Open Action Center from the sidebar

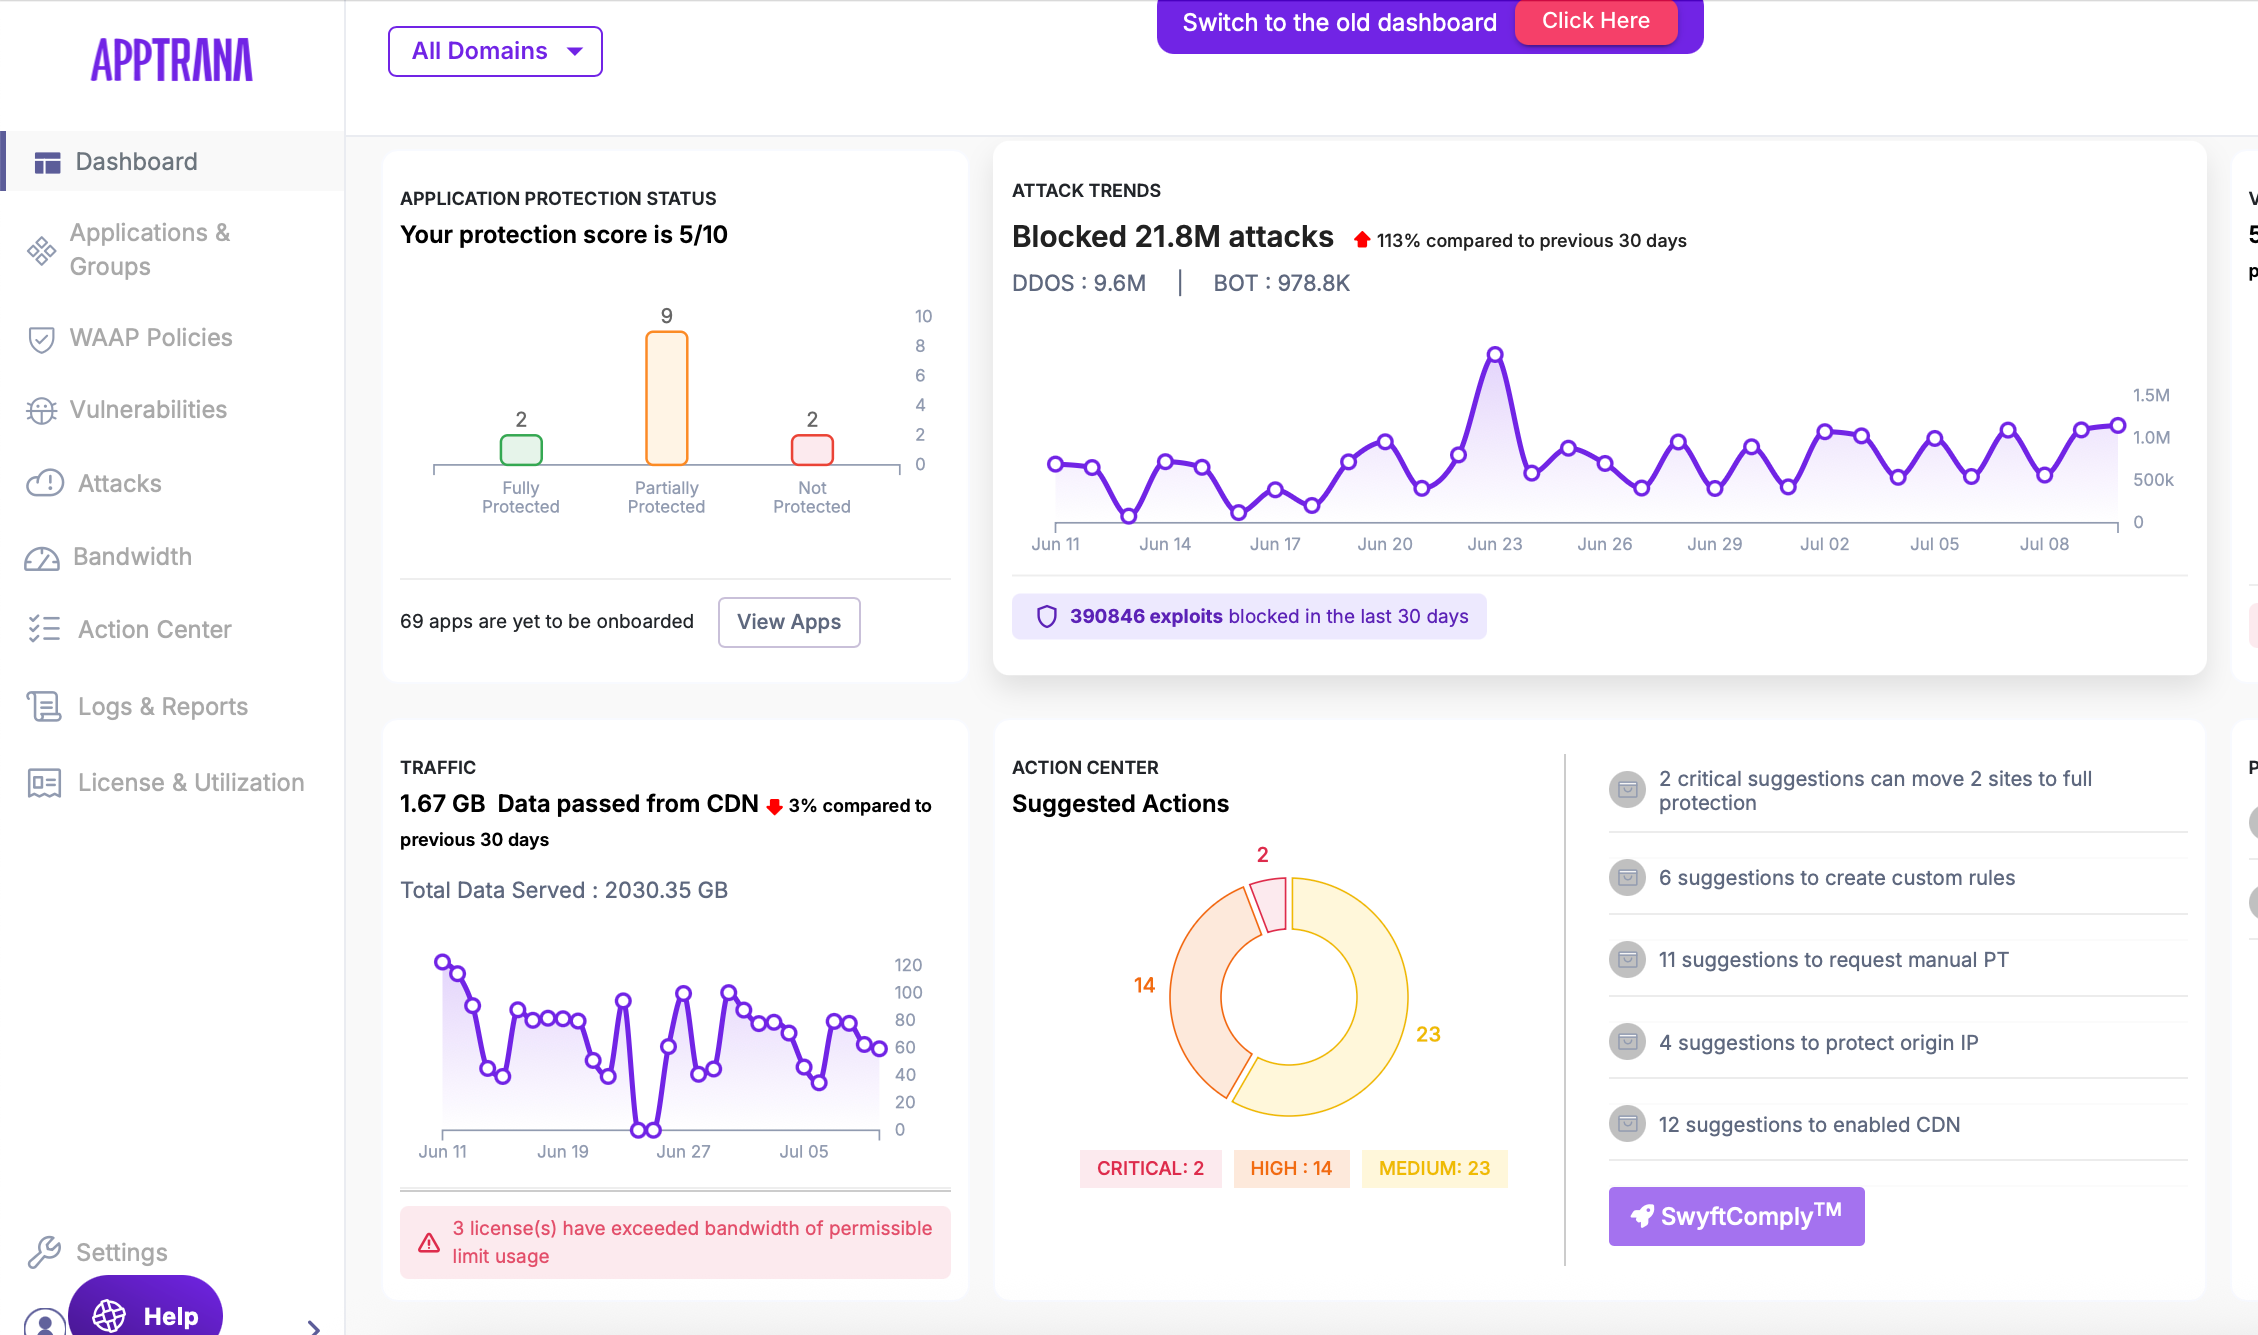[154, 630]
